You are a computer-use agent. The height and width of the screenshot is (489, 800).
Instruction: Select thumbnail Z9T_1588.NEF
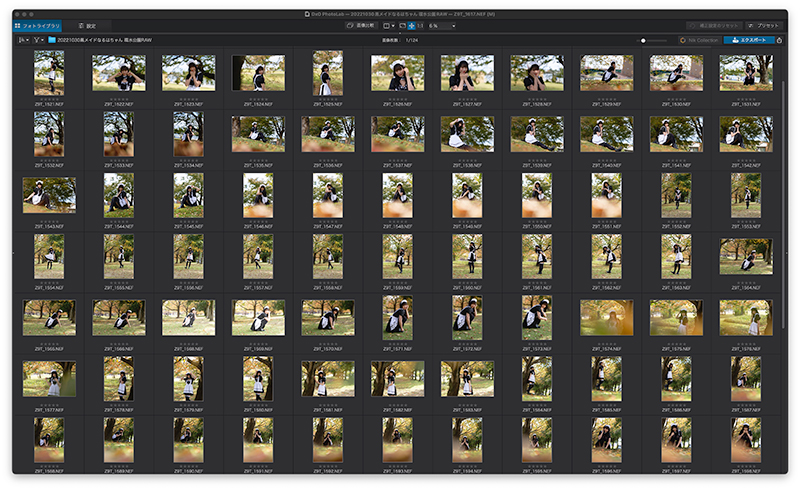[49, 441]
